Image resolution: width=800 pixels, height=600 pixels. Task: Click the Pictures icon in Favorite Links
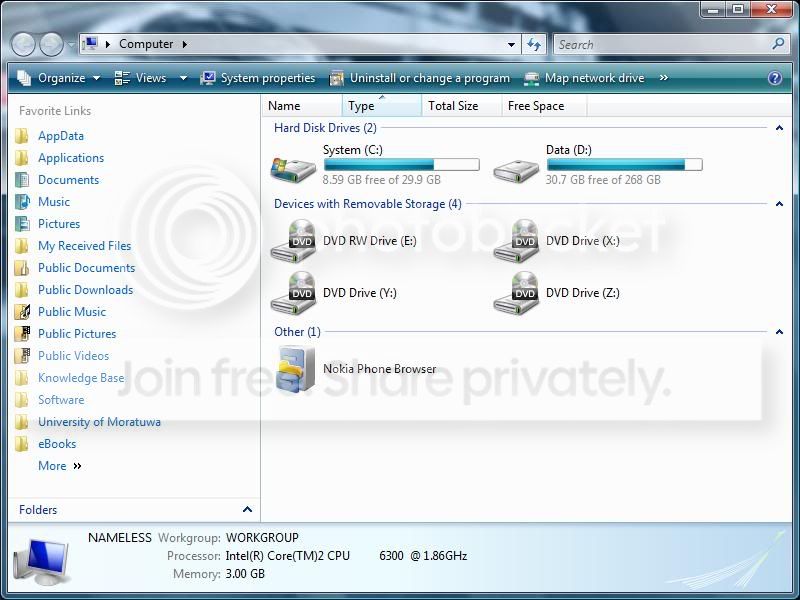(x=21, y=223)
